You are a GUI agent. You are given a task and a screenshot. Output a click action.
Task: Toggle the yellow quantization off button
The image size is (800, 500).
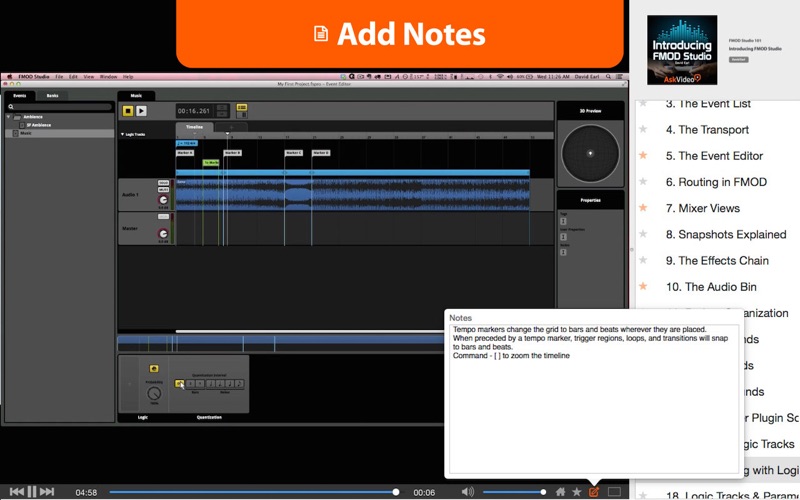tap(180, 384)
